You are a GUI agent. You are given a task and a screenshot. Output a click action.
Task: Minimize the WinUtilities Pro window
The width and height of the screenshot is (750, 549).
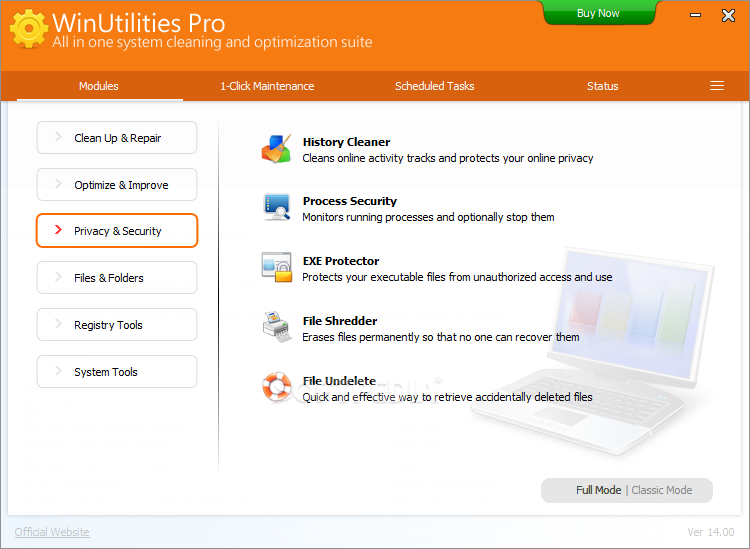(695, 15)
